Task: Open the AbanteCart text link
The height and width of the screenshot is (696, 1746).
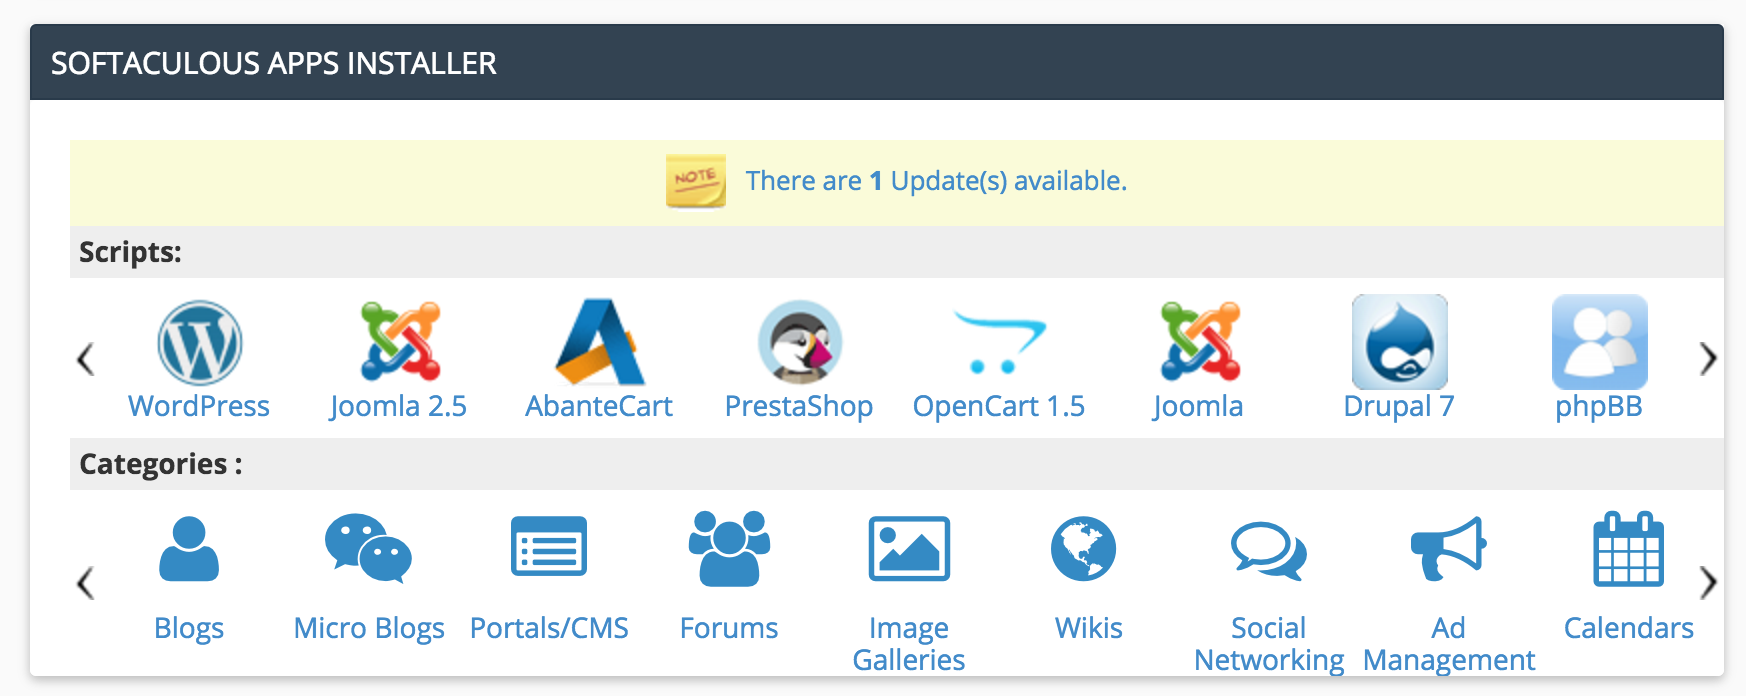Action: 599,406
